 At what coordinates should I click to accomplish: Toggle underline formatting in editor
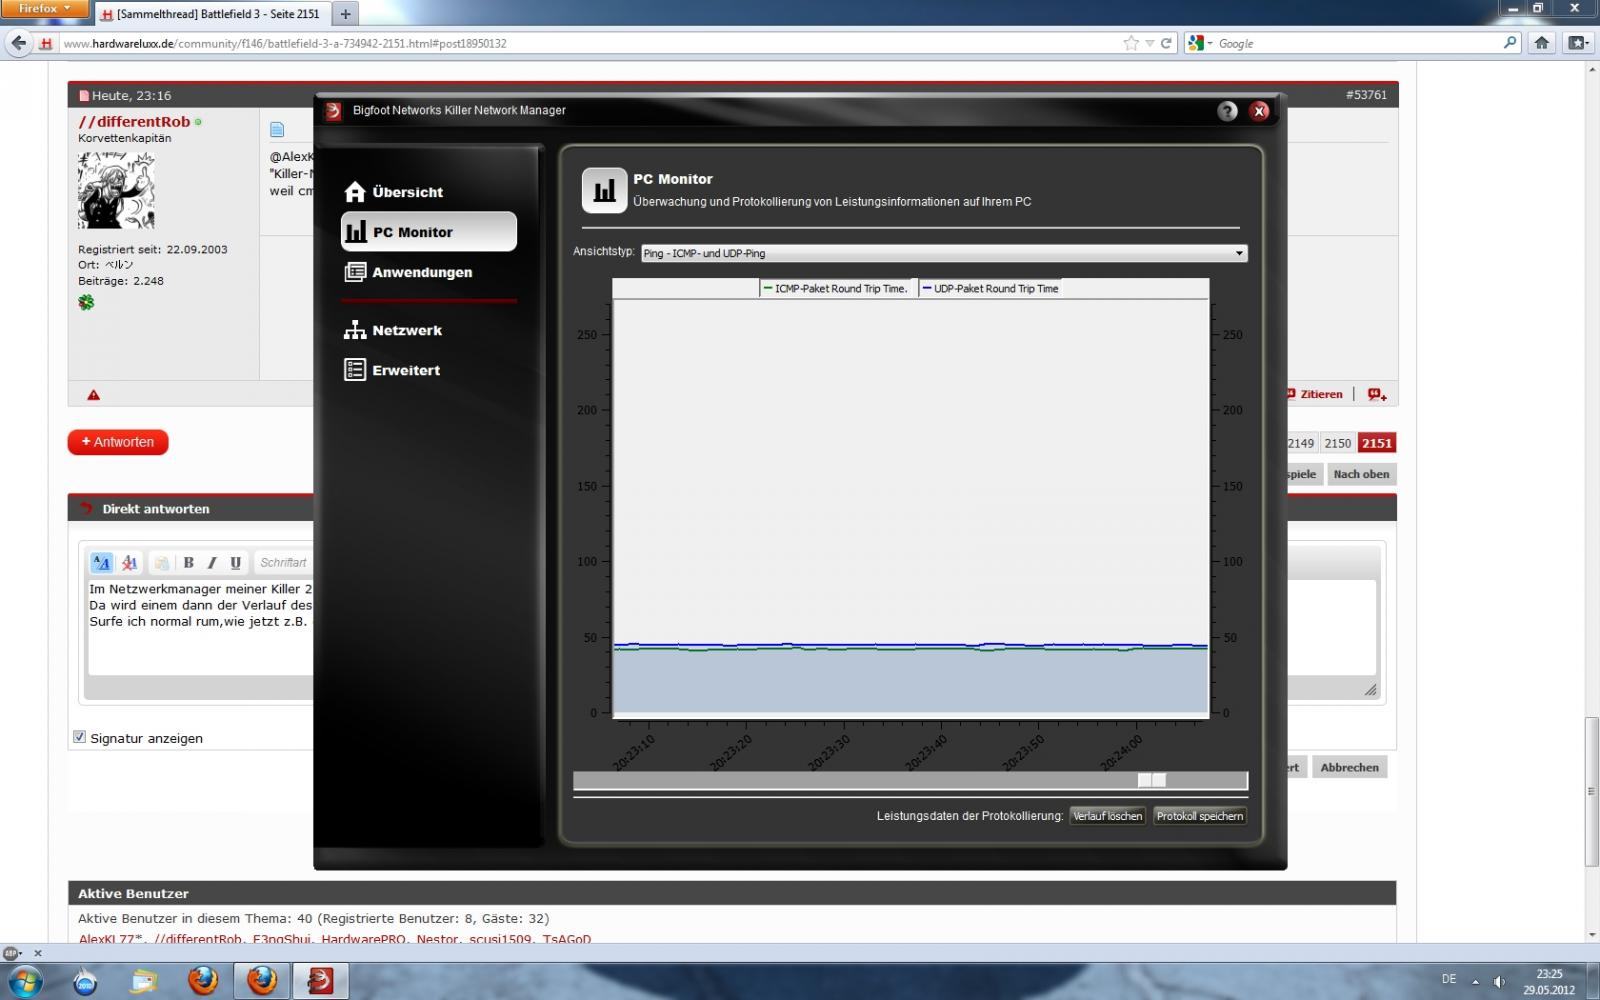click(235, 563)
